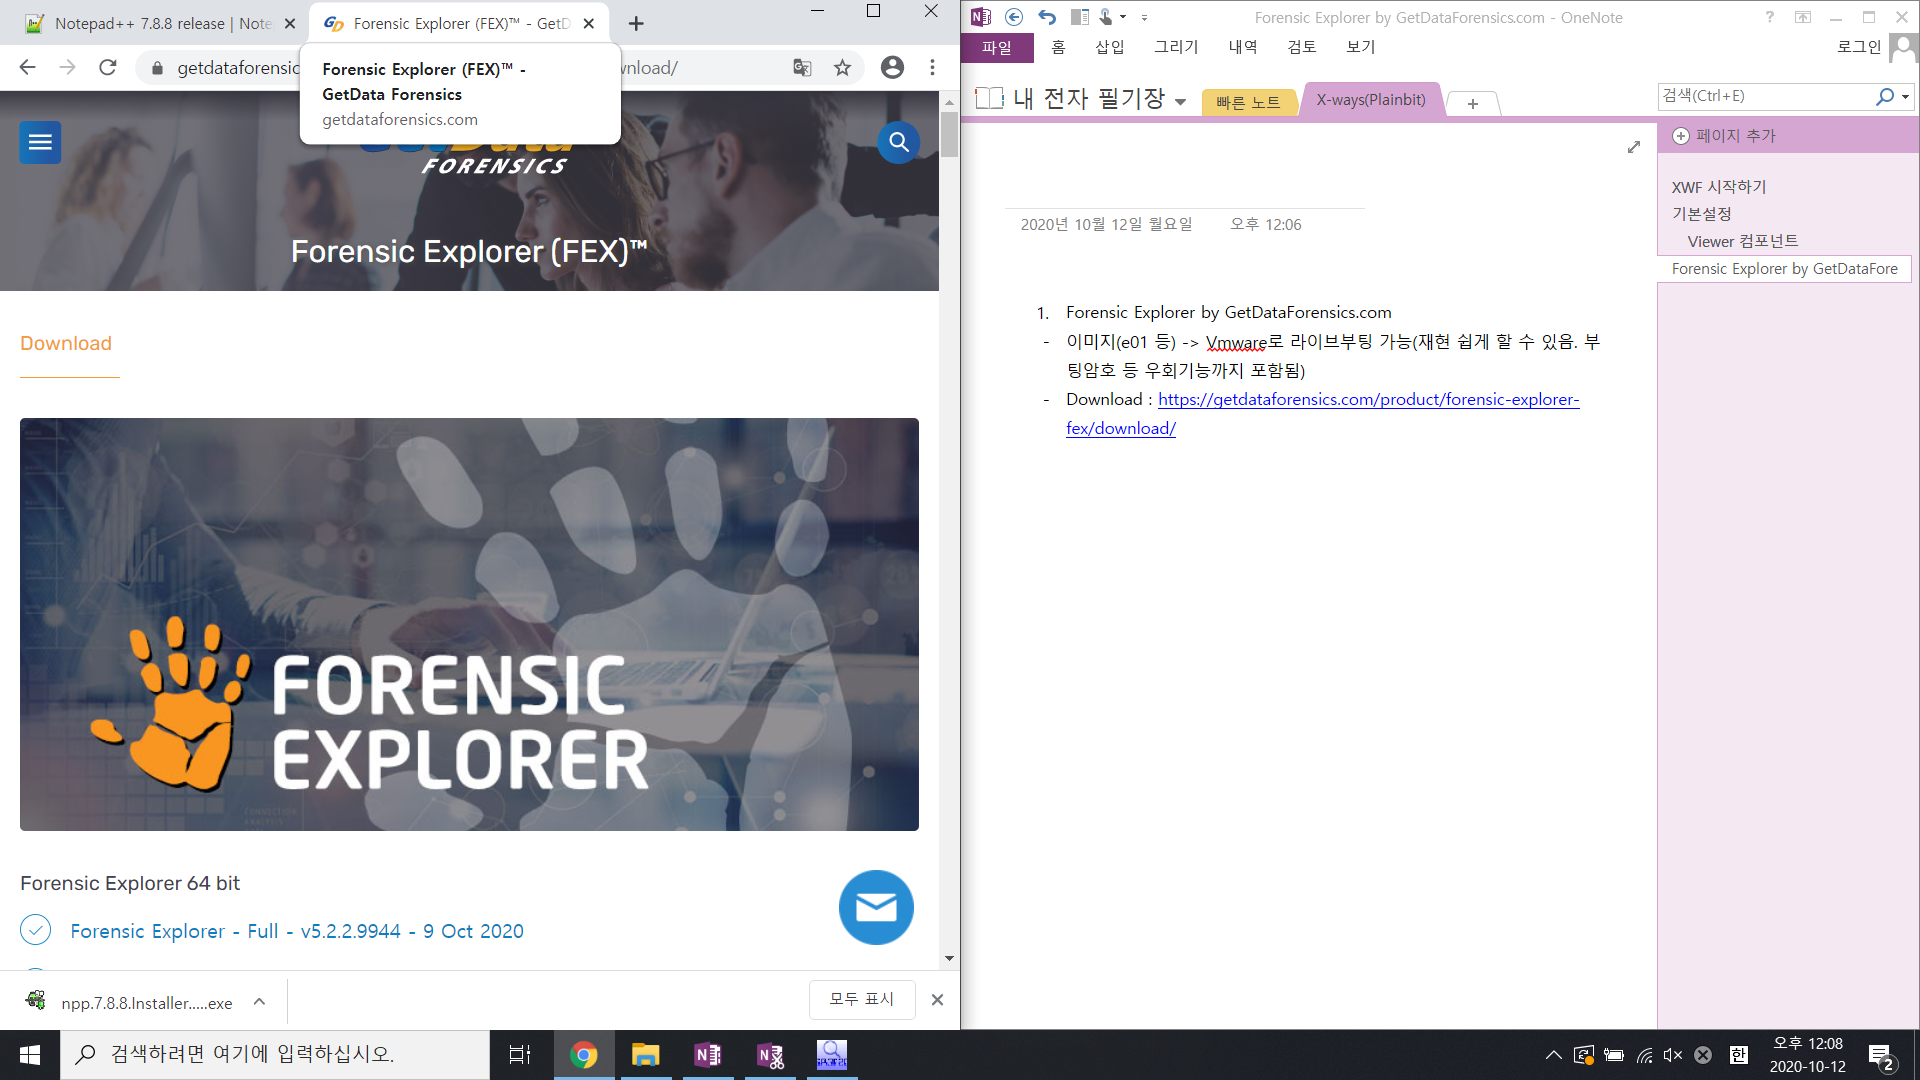Image resolution: width=1920 pixels, height=1080 pixels.
Task: Open the round mail contact button
Action: [x=876, y=907]
